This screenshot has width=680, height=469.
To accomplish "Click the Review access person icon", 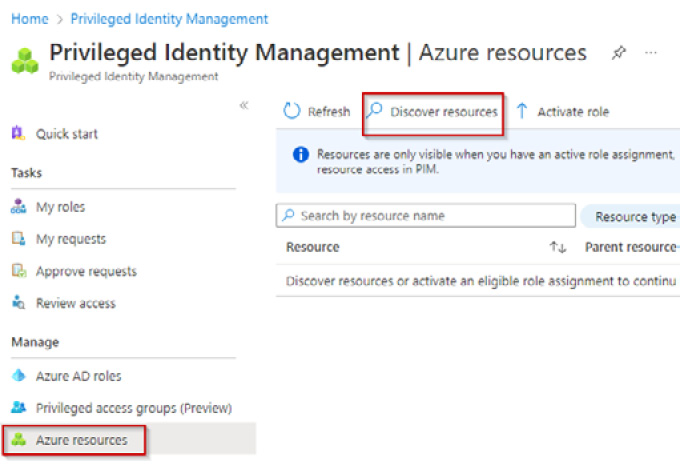I will (18, 302).
